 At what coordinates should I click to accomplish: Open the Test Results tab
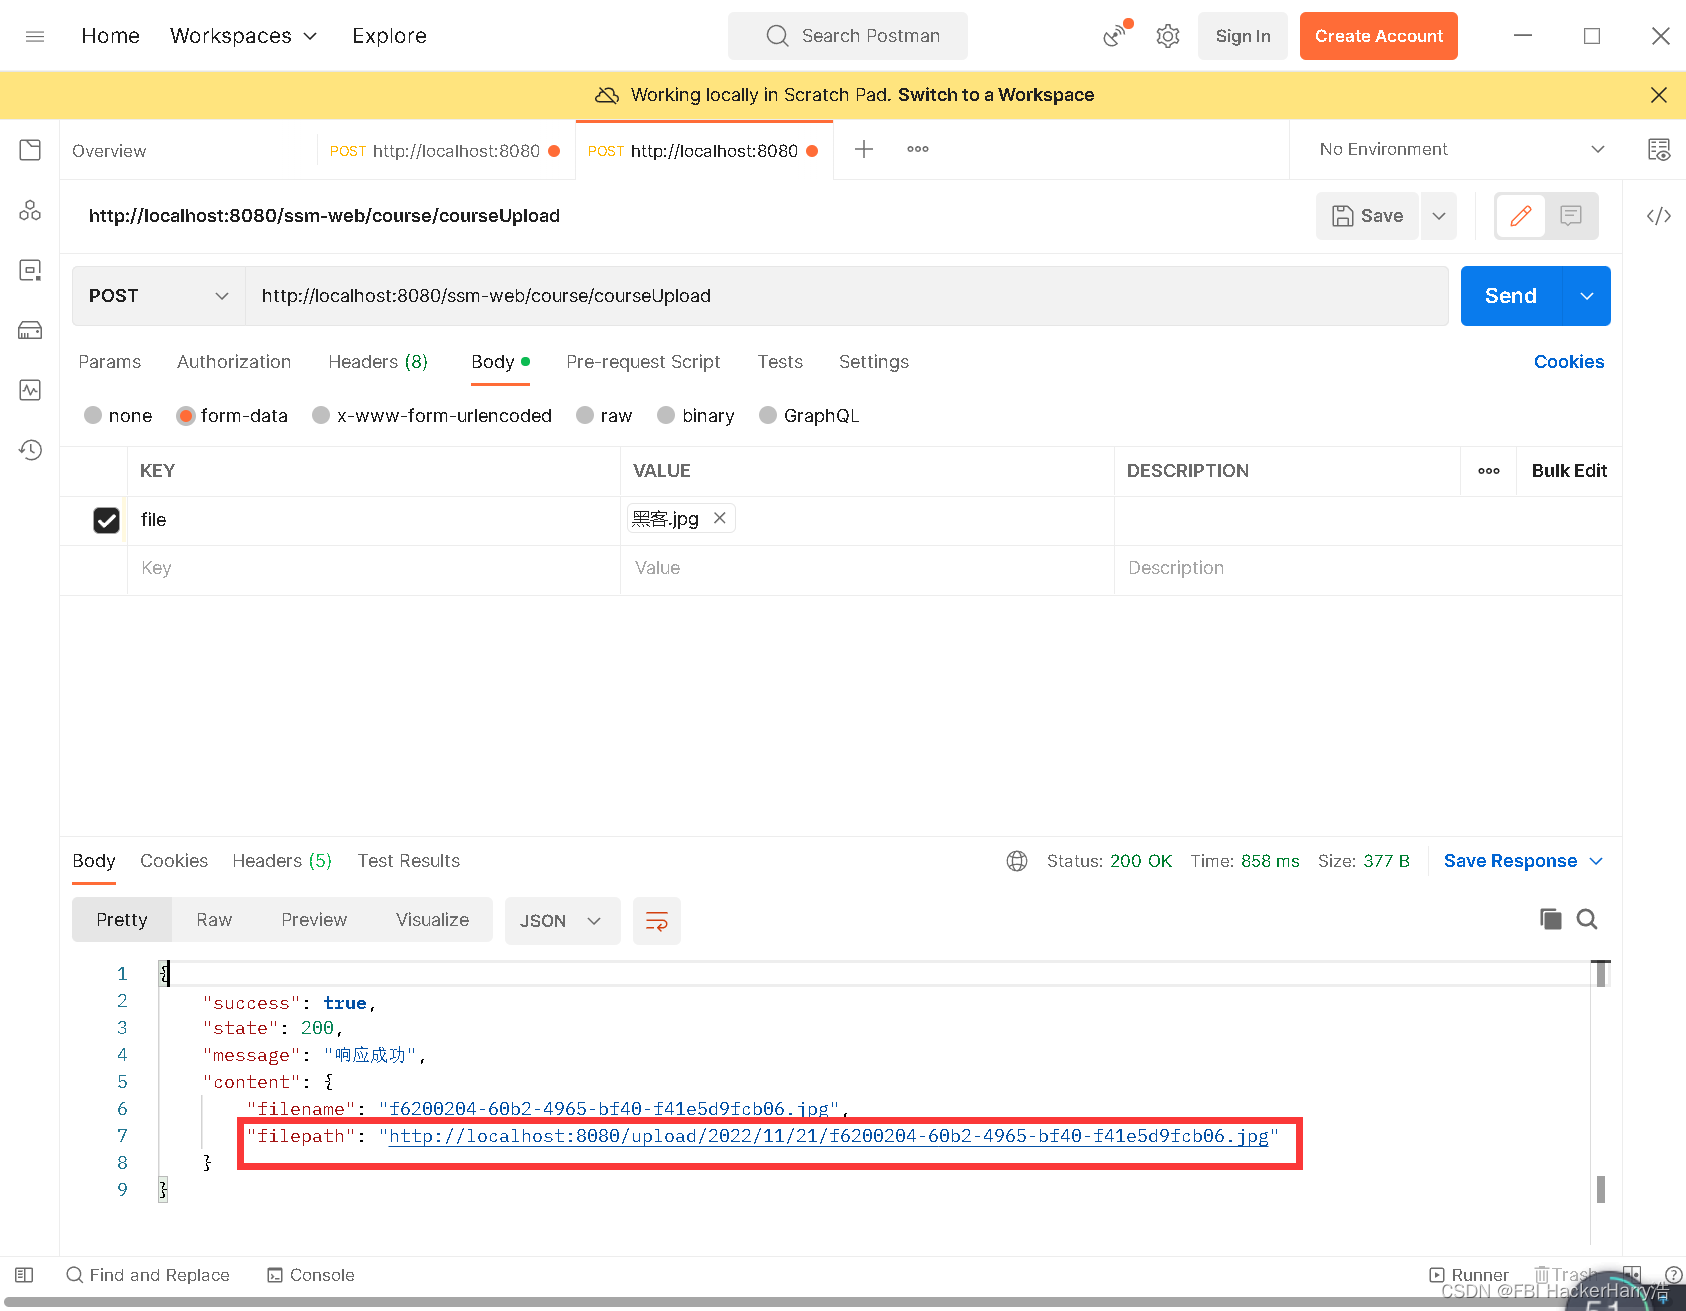tap(409, 861)
